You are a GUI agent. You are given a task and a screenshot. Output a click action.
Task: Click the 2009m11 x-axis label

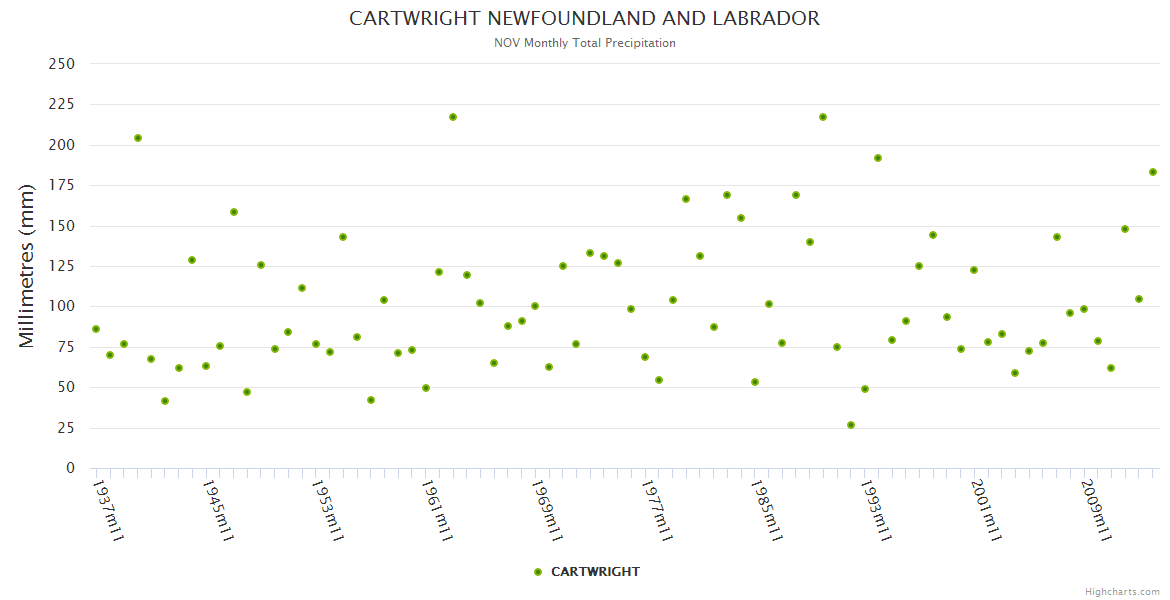pos(1096,510)
